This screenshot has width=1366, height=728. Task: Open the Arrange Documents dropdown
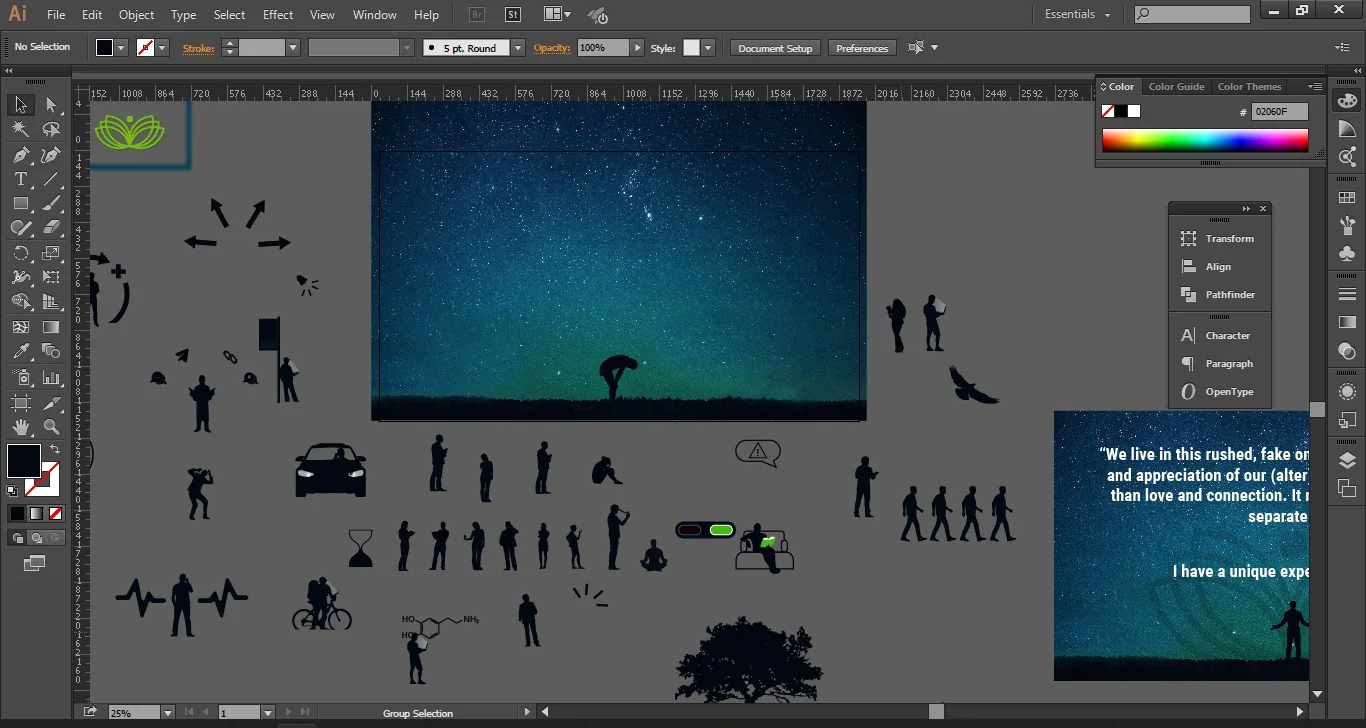pyautogui.click(x=557, y=15)
